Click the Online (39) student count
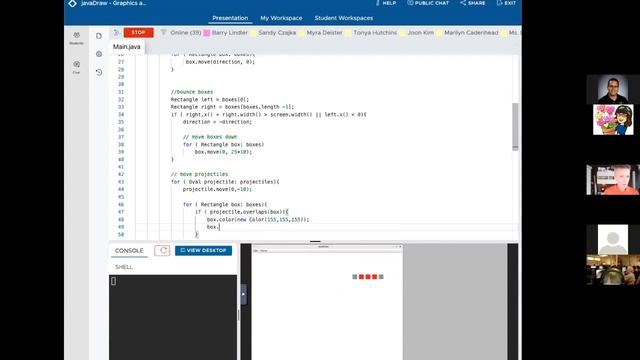The height and width of the screenshot is (360, 640). click(x=186, y=33)
